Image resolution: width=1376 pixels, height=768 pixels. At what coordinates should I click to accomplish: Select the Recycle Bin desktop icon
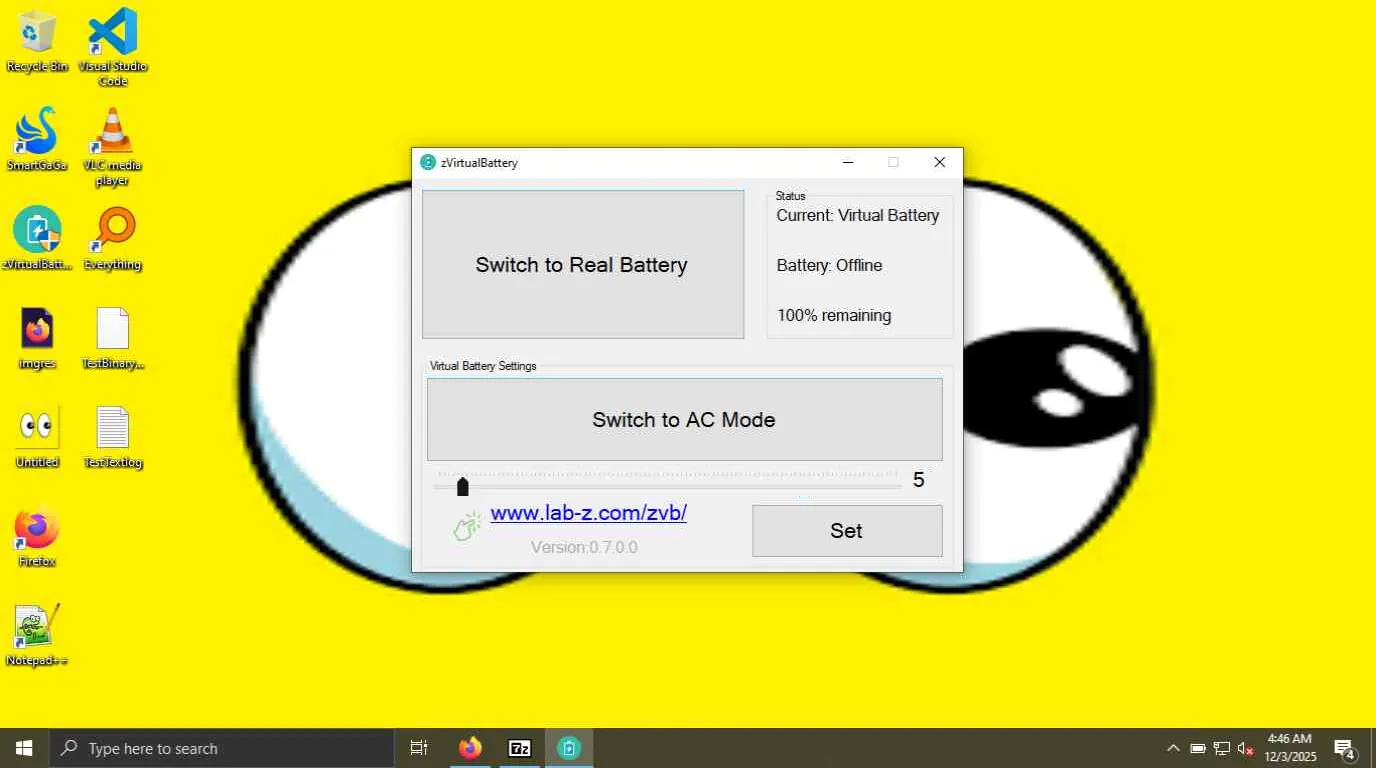(x=37, y=42)
